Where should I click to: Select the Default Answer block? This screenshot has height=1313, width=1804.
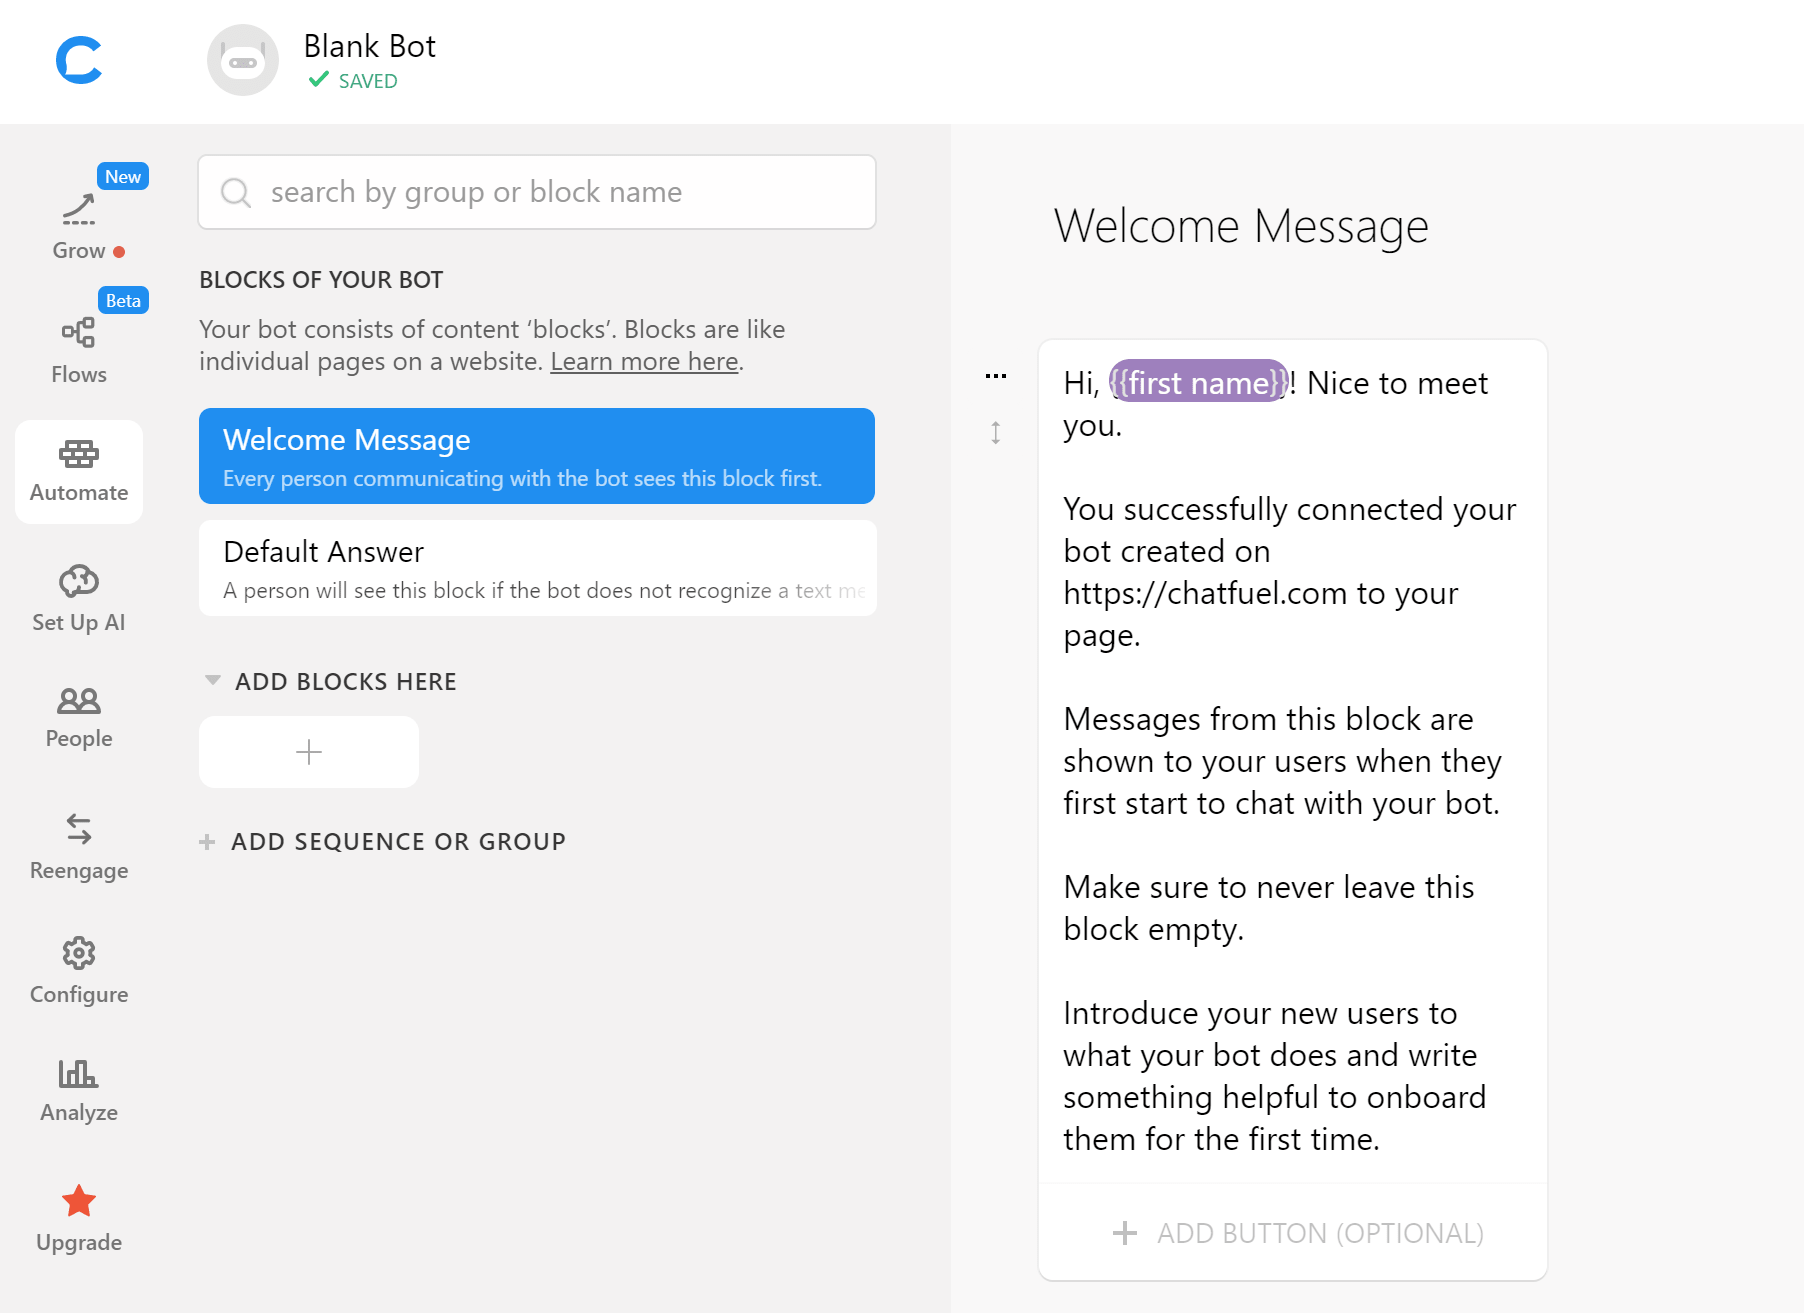pos(537,568)
